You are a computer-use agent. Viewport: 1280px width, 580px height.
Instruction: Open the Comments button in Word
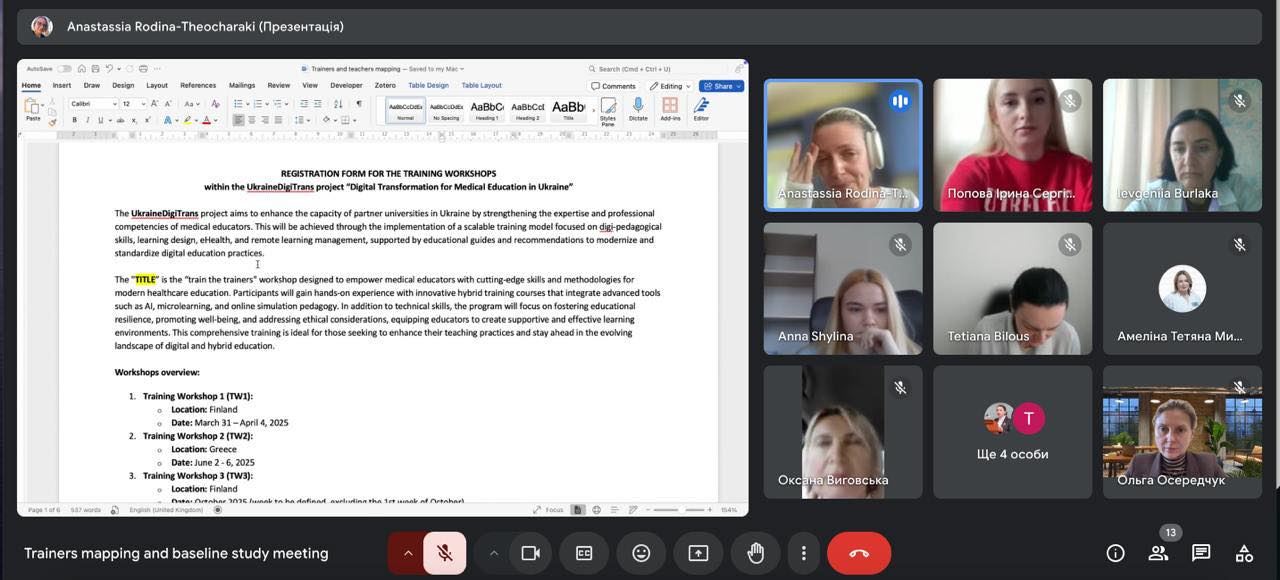click(614, 86)
